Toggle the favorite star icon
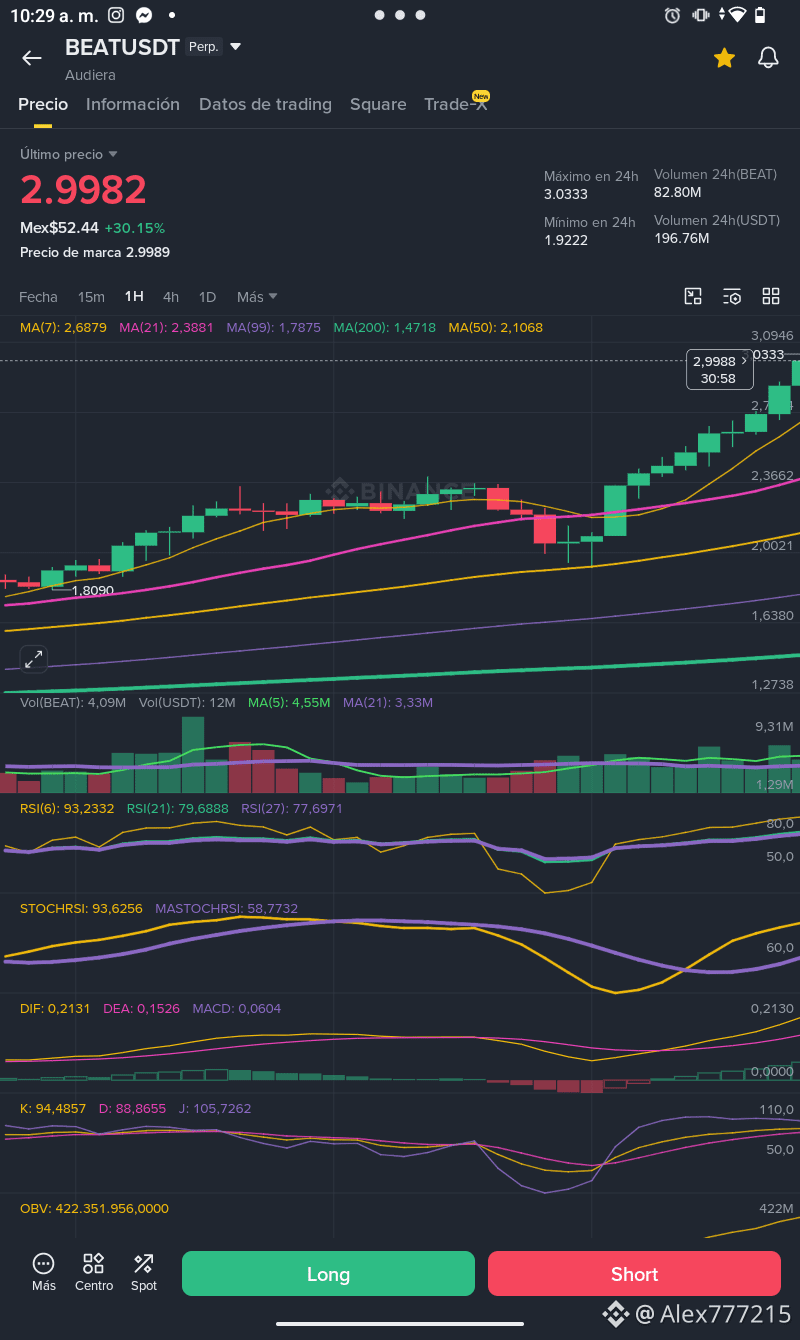The width and height of the screenshot is (800, 1340). [x=724, y=58]
